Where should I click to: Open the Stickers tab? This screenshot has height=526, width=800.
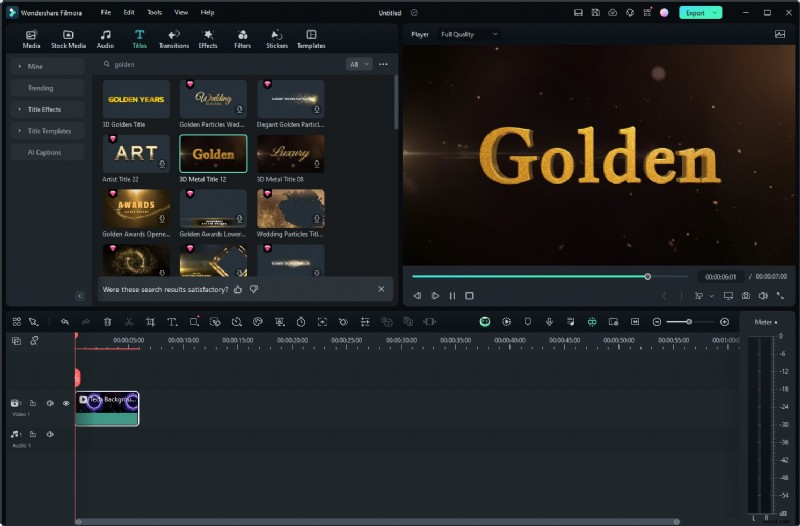point(277,39)
